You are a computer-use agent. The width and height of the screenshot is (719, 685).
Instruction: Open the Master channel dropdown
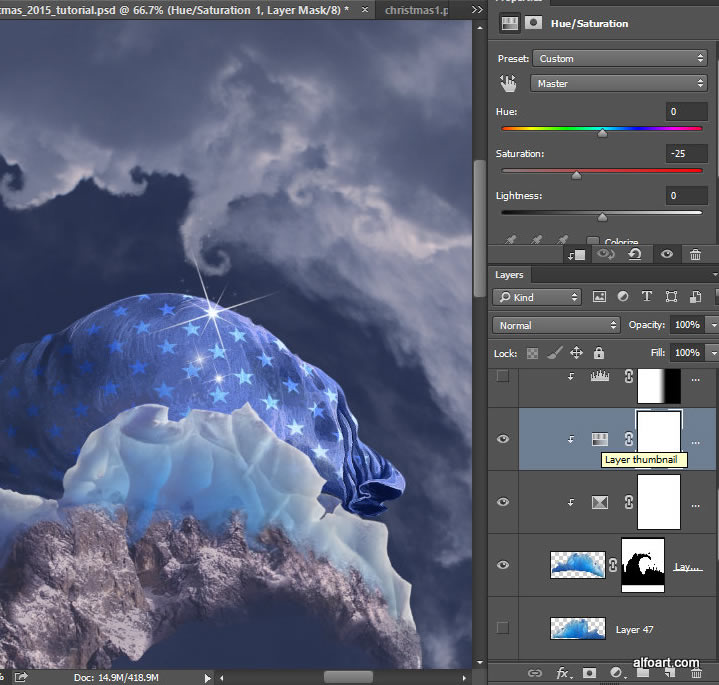point(619,84)
